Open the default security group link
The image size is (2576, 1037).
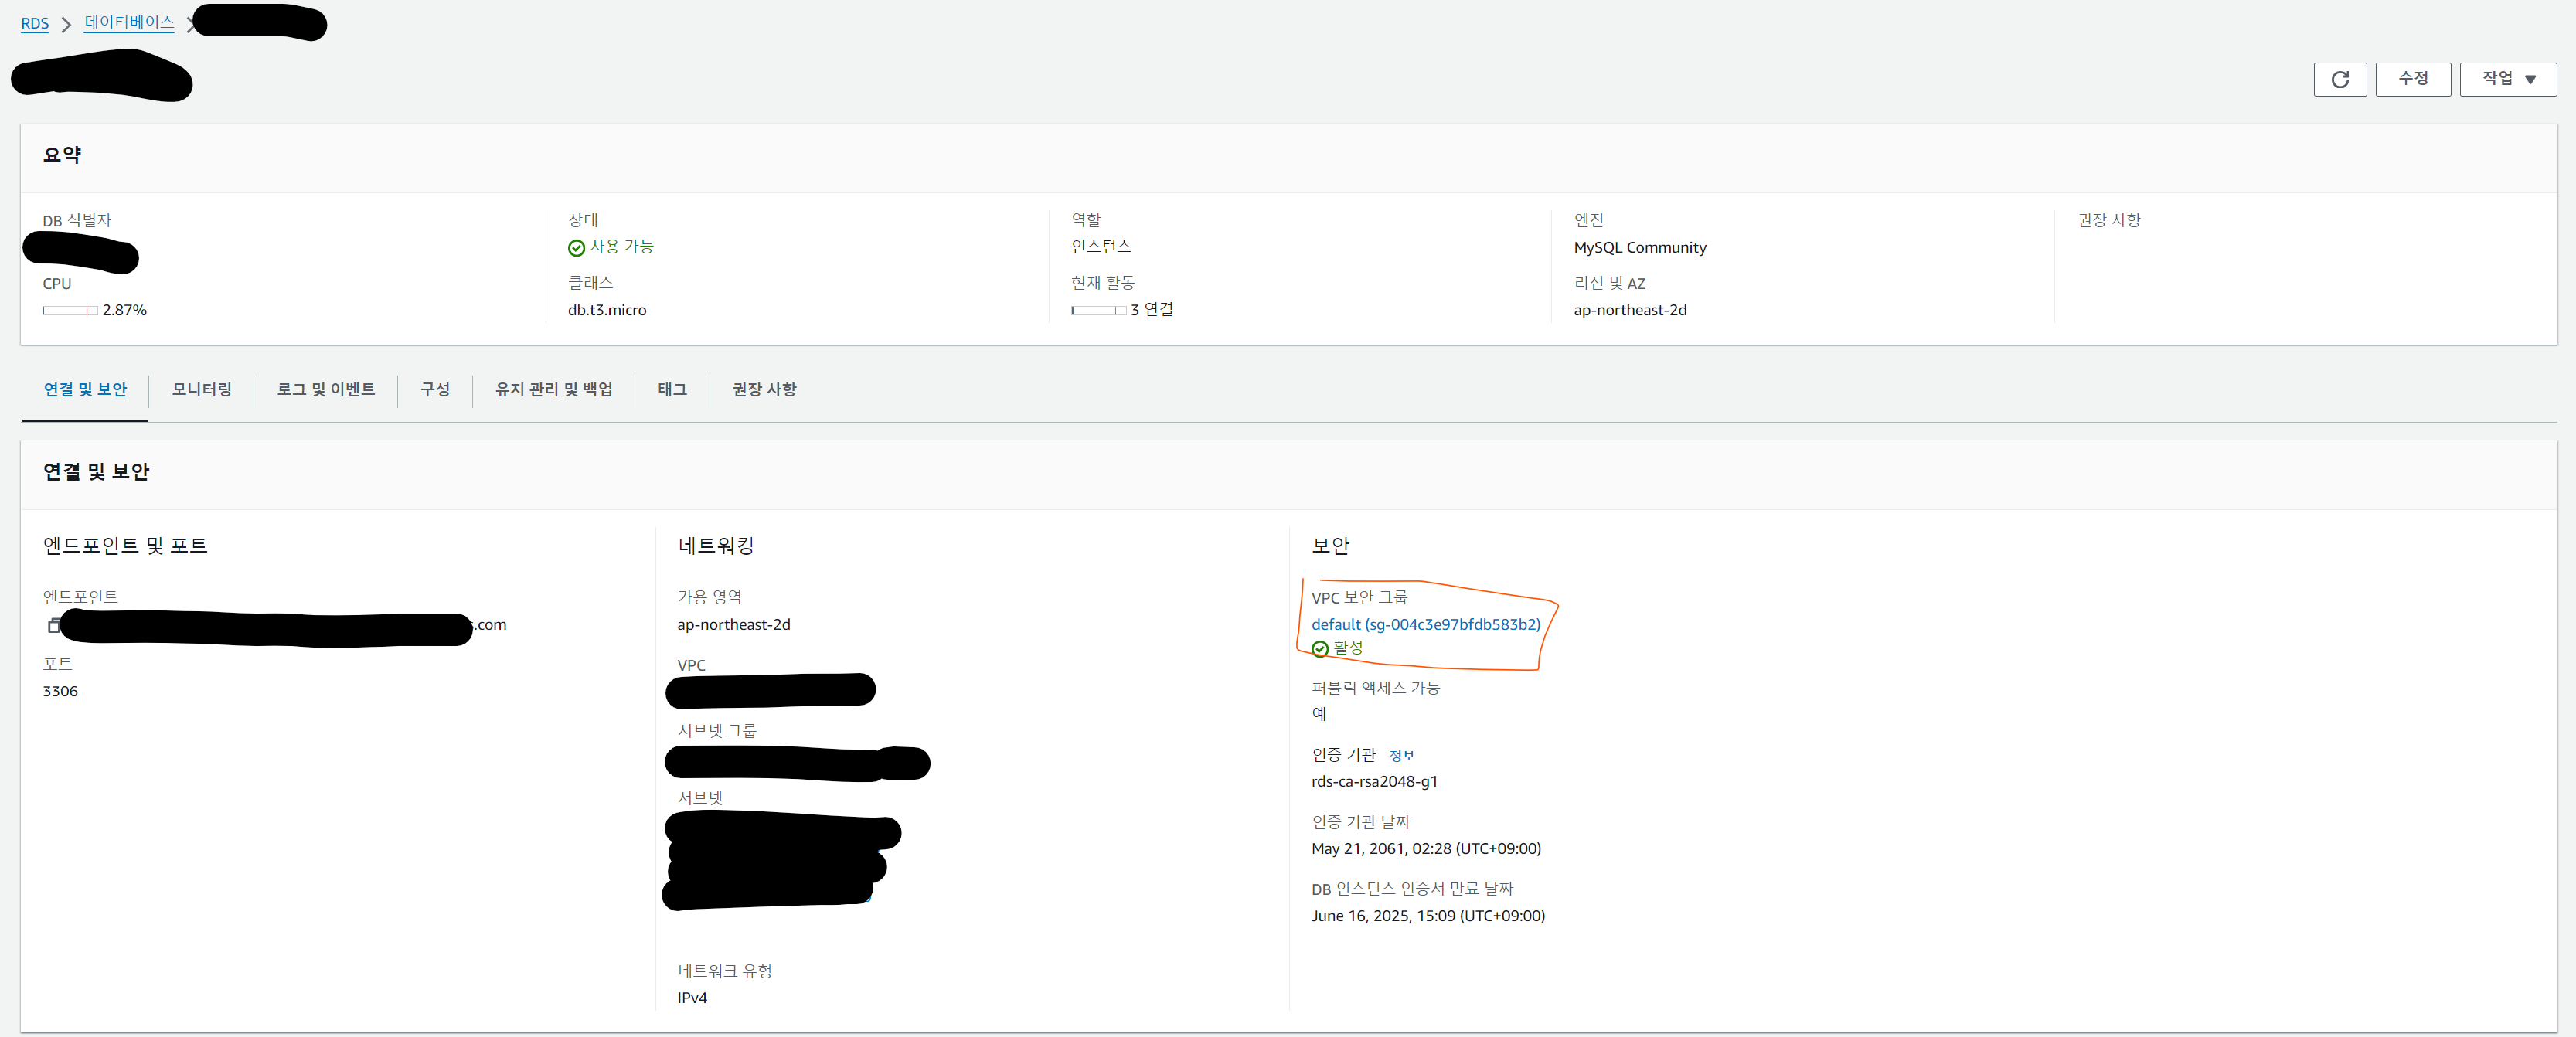coord(1425,624)
